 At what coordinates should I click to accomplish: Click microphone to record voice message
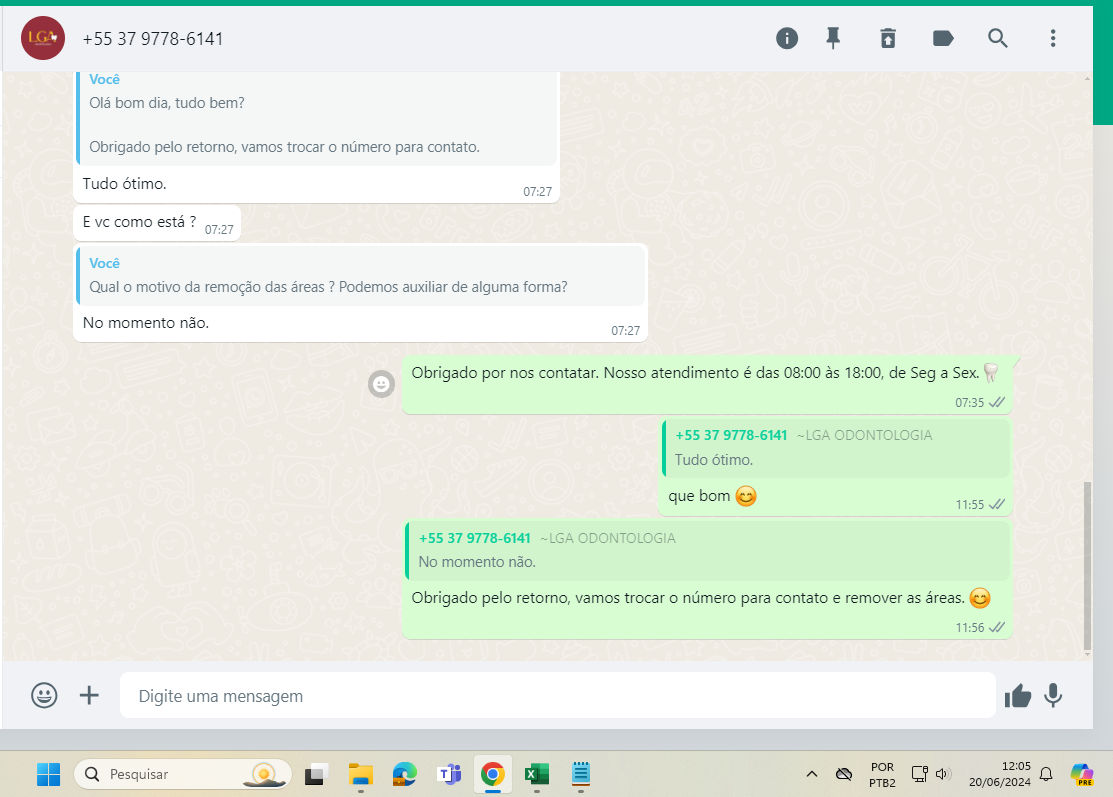(x=1053, y=696)
